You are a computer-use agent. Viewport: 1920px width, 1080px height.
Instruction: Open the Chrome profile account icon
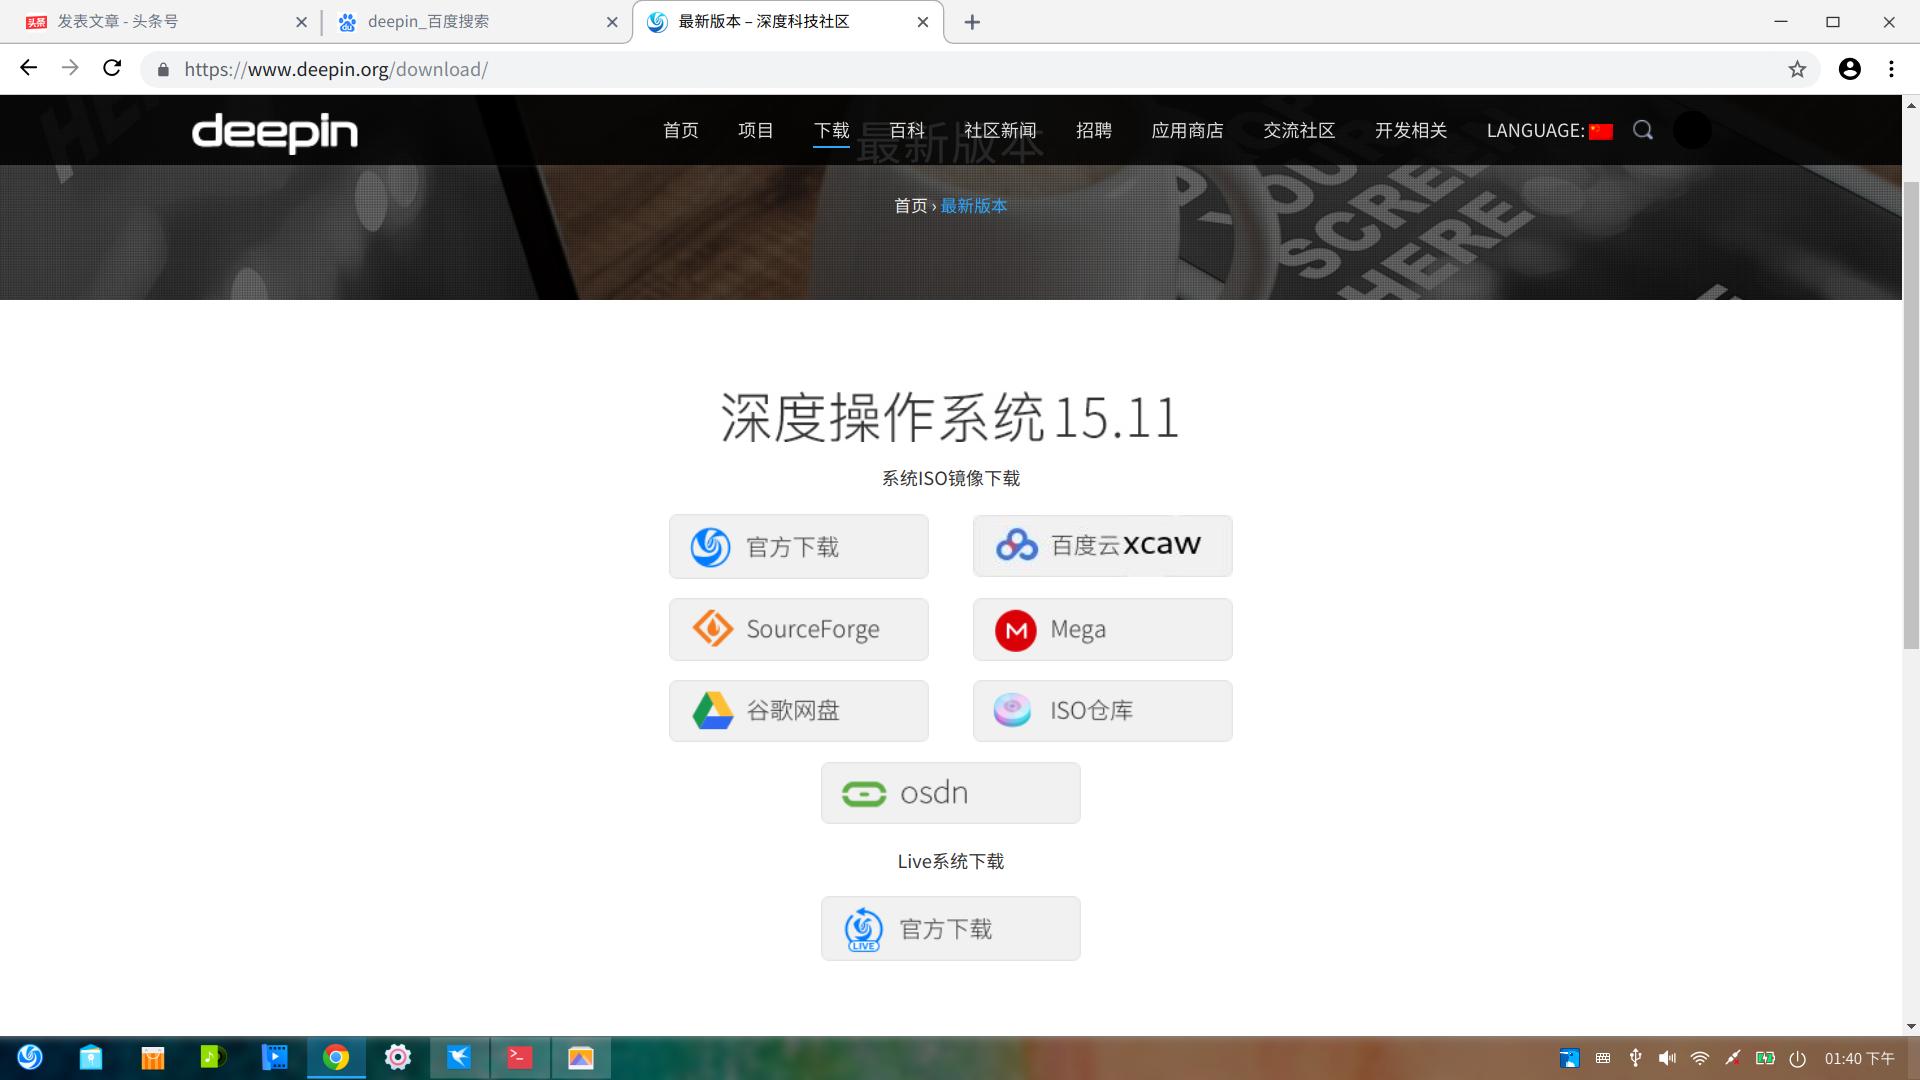point(1850,69)
